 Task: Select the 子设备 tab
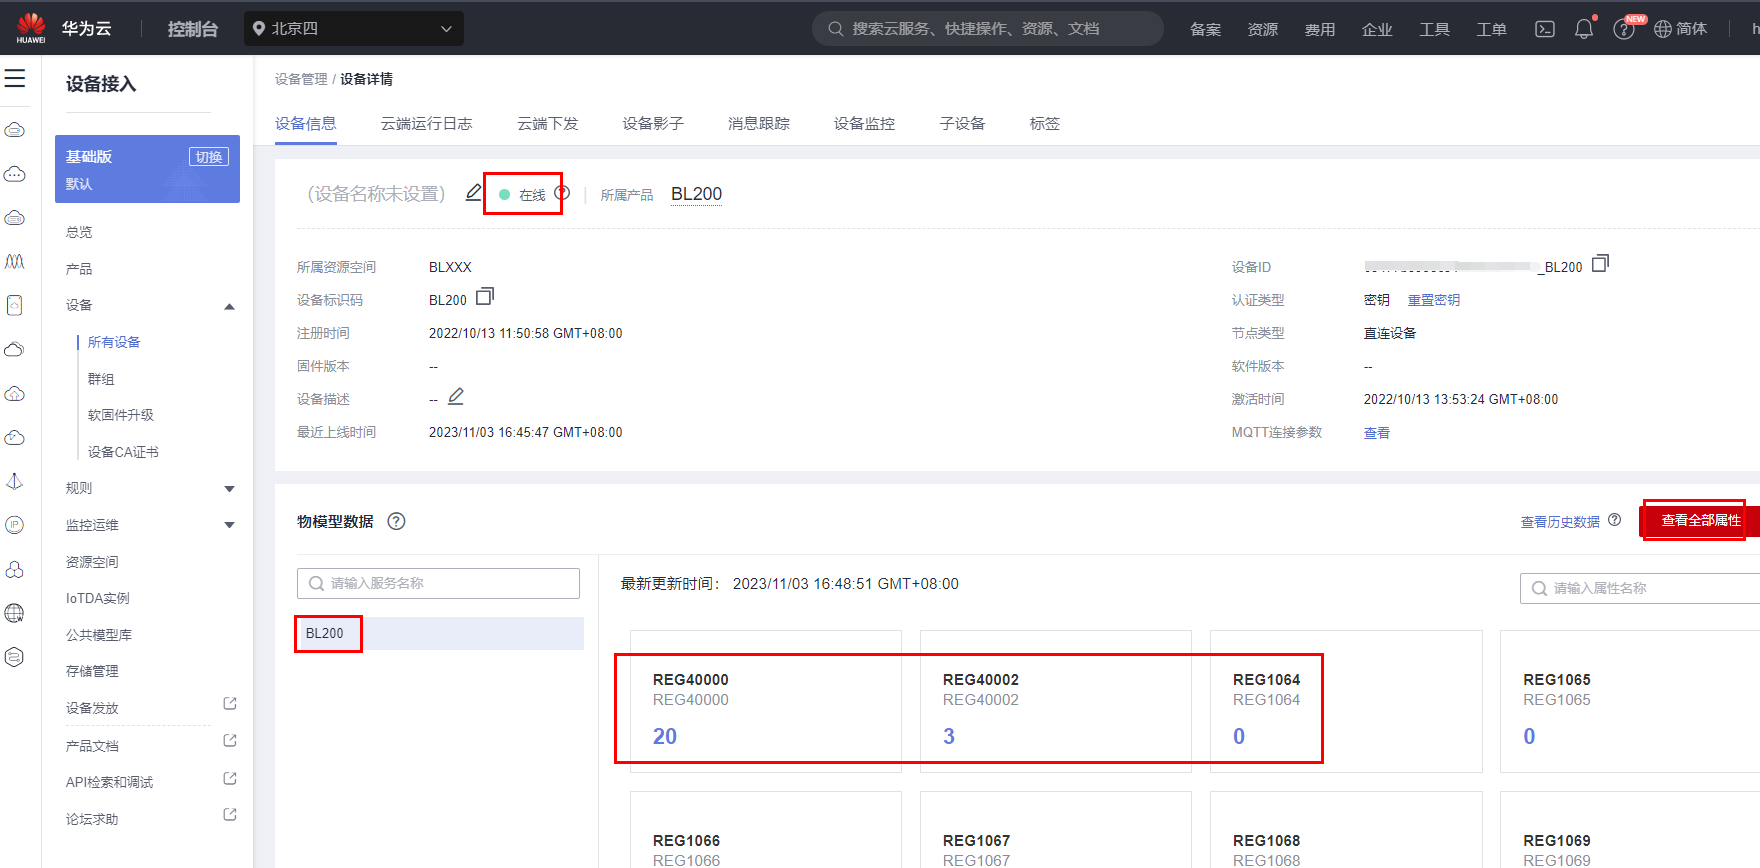(962, 123)
